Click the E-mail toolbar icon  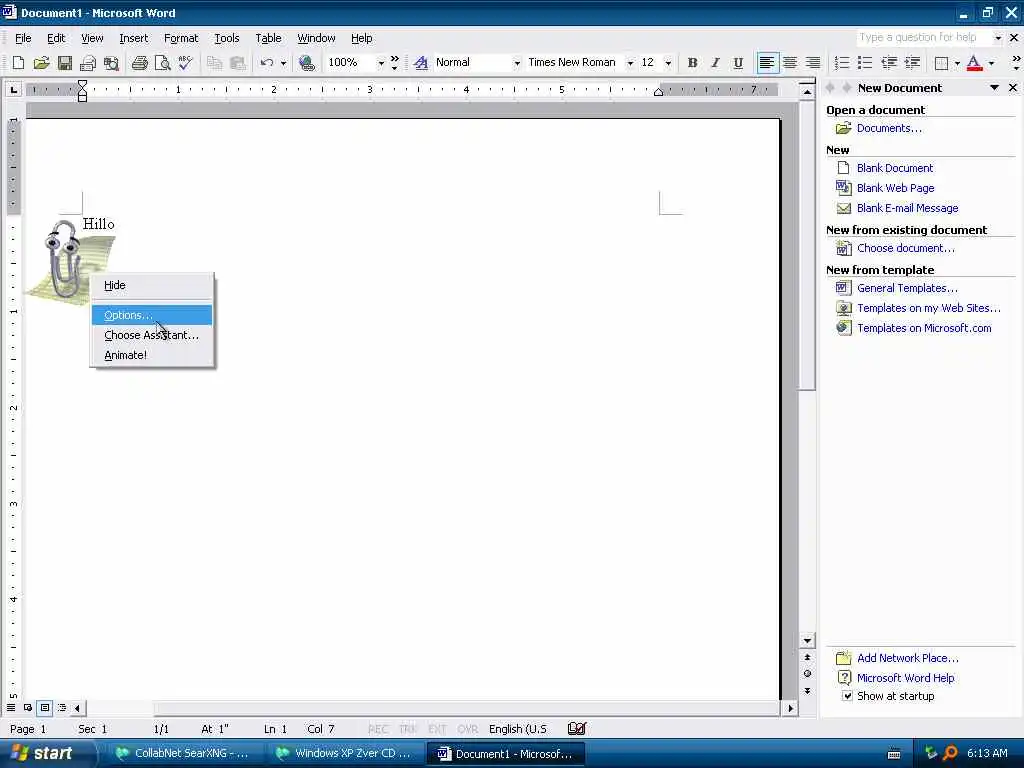pos(88,63)
